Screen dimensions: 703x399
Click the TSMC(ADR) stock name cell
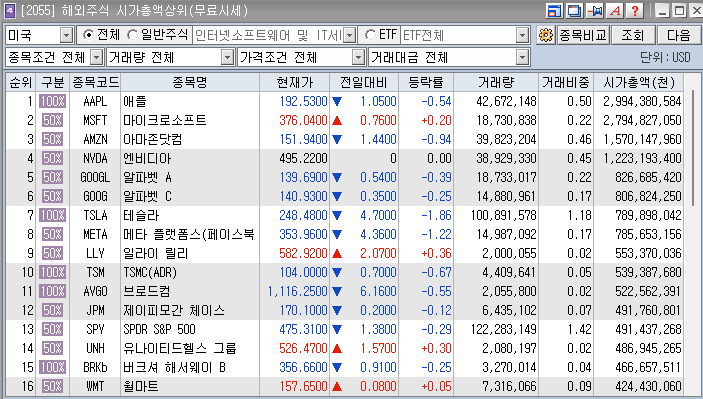(190, 272)
